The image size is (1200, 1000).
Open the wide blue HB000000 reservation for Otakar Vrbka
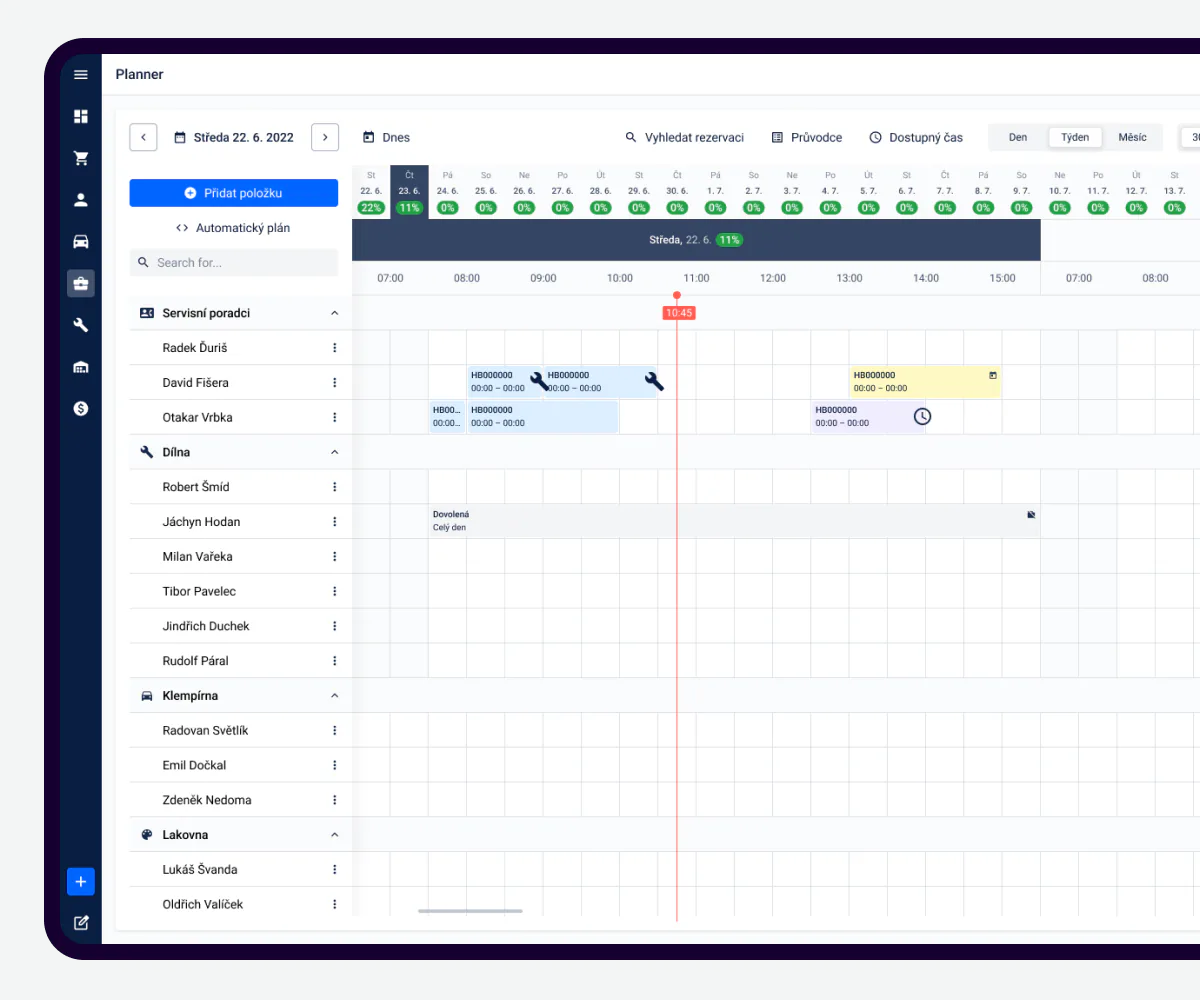[x=543, y=416]
